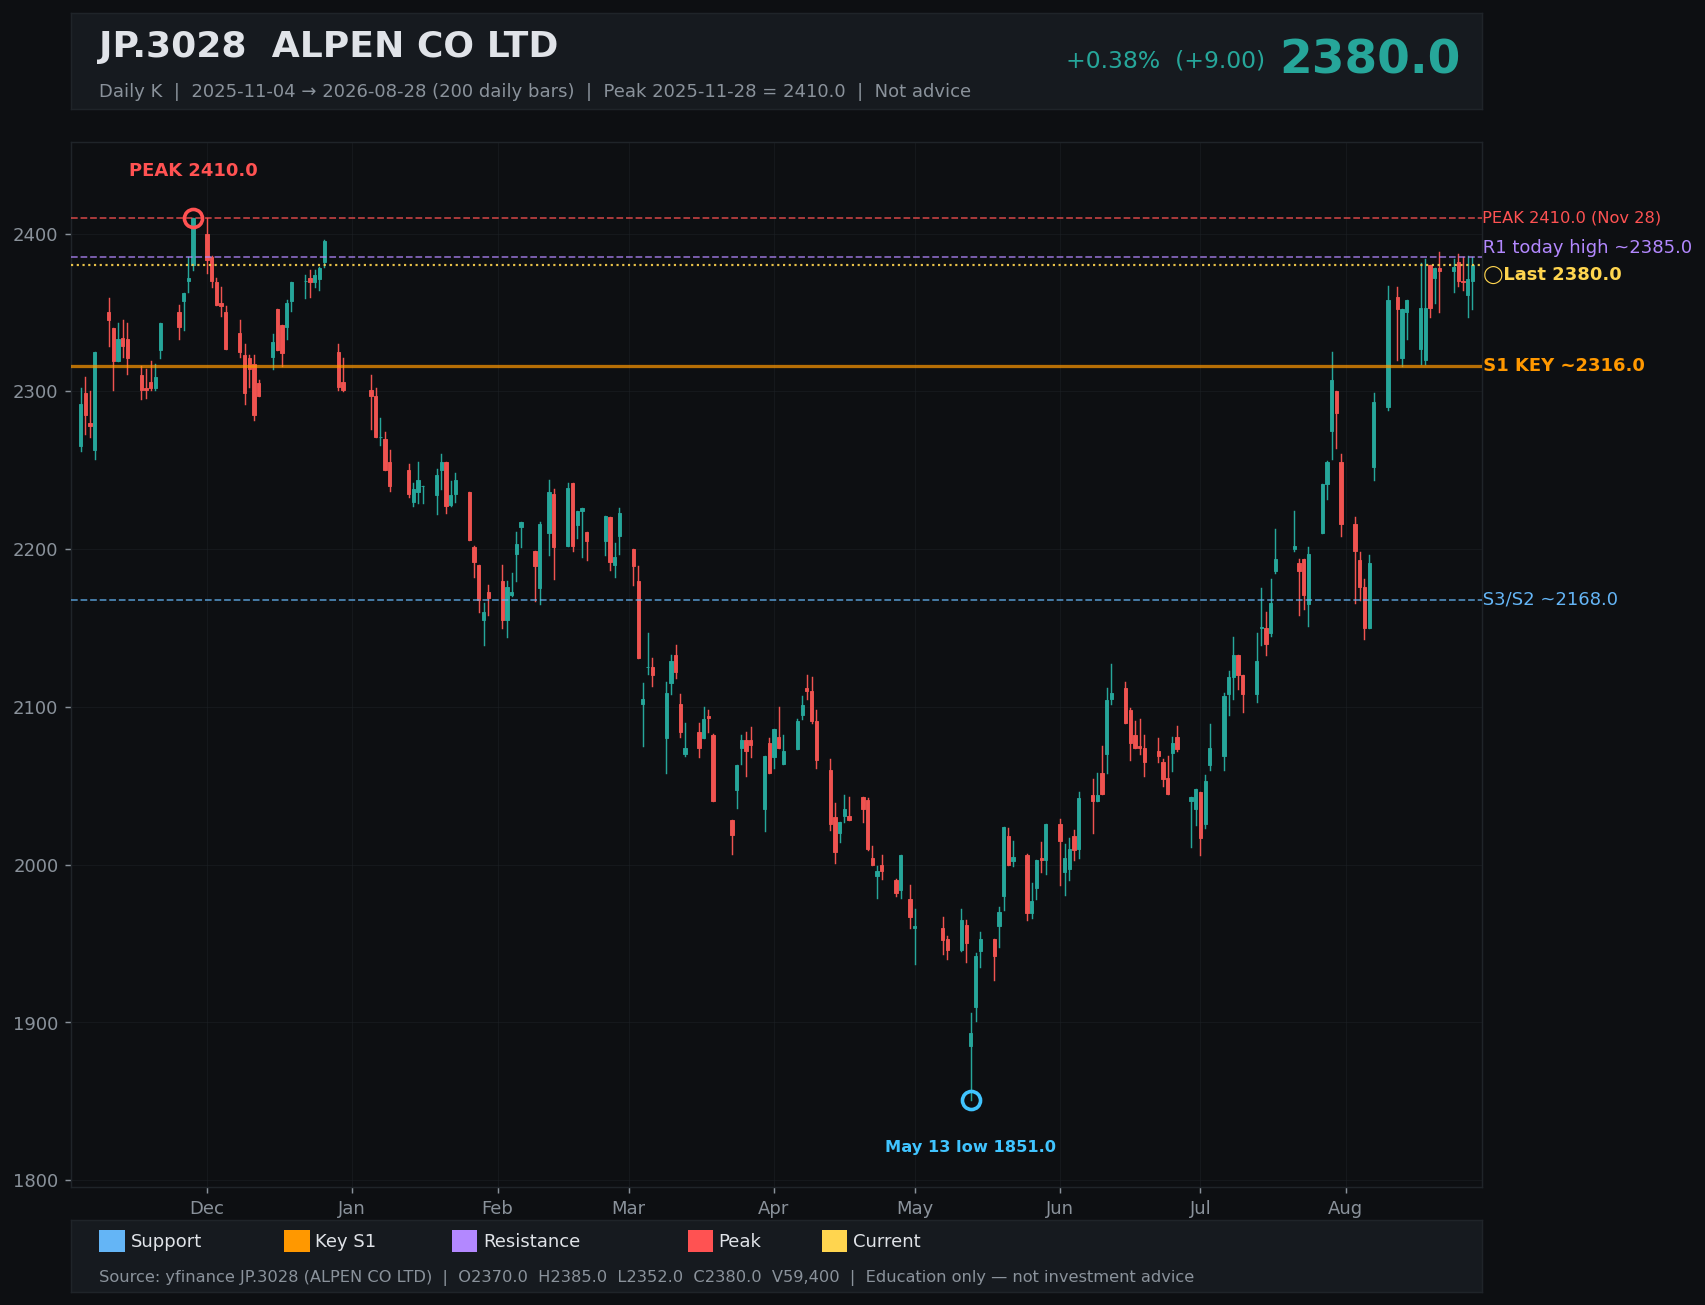This screenshot has width=1705, height=1305.
Task: Click the 'Mar' x-axis label
Action: click(x=629, y=1208)
